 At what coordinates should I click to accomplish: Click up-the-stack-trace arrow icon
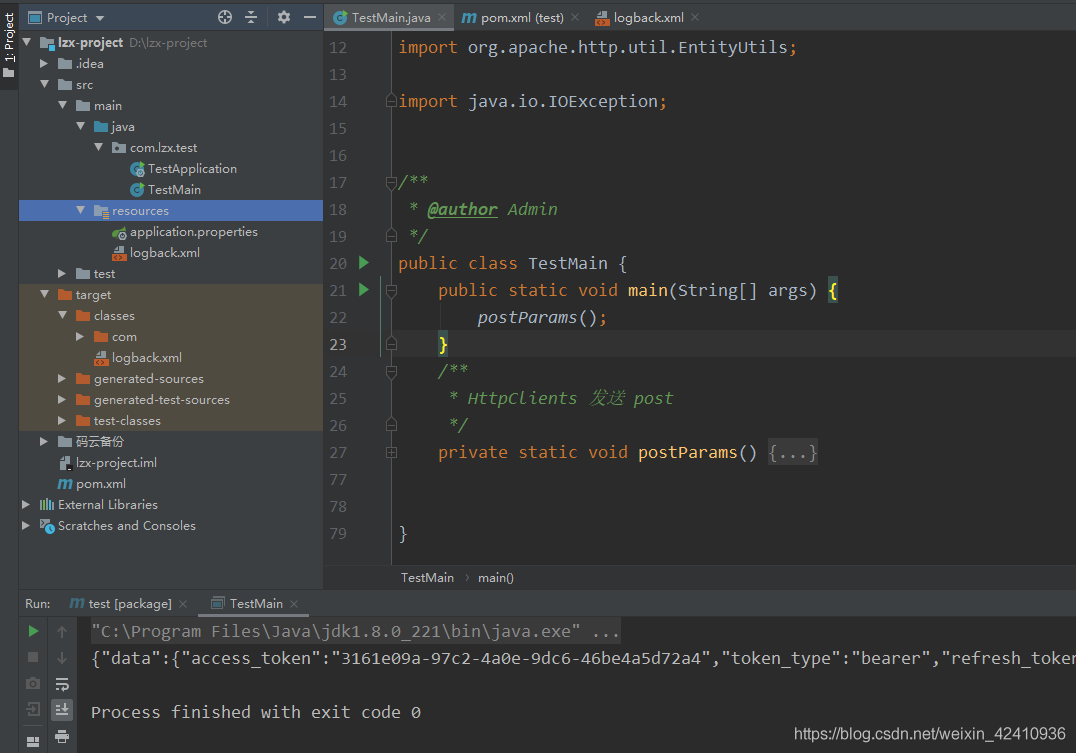62,631
